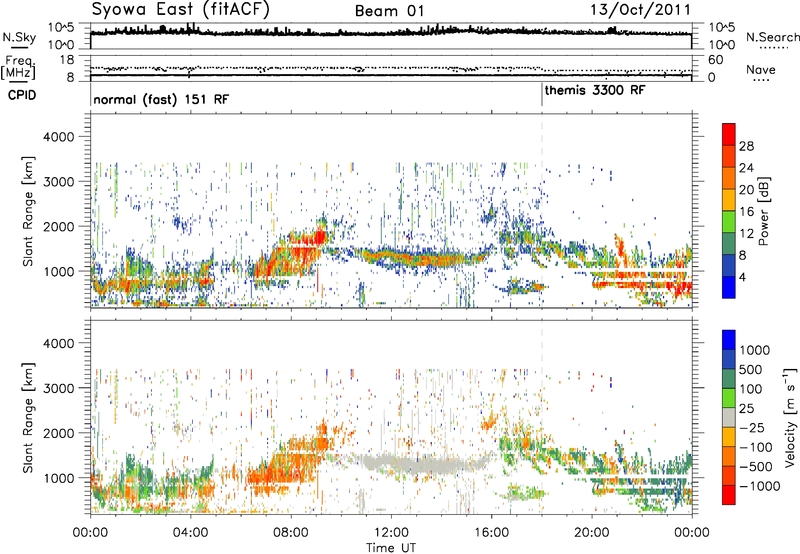Image resolution: width=800 pixels, height=554 pixels.
Task: Click the 'CPID' row label
Action: [22, 95]
